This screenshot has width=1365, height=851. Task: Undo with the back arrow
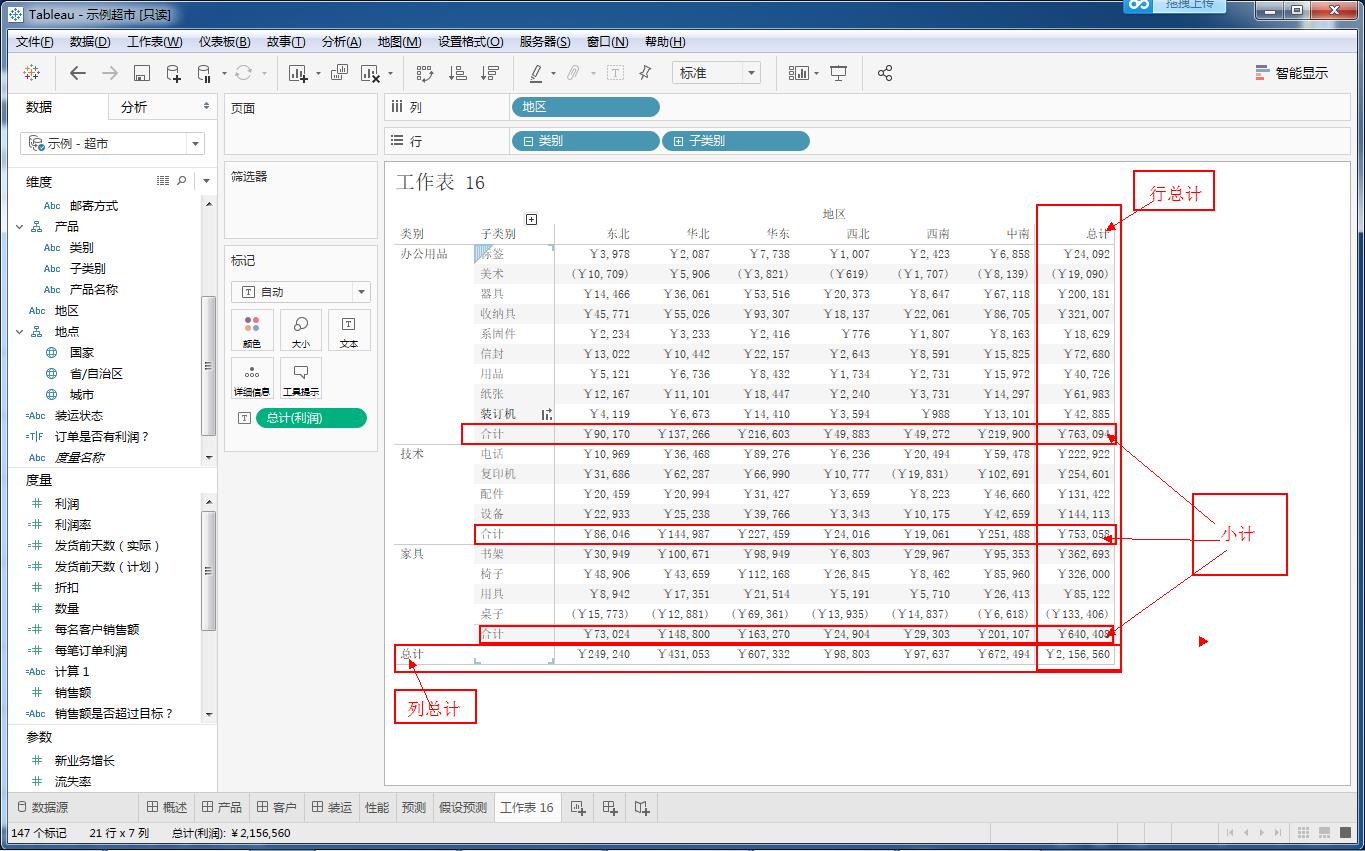click(x=77, y=73)
